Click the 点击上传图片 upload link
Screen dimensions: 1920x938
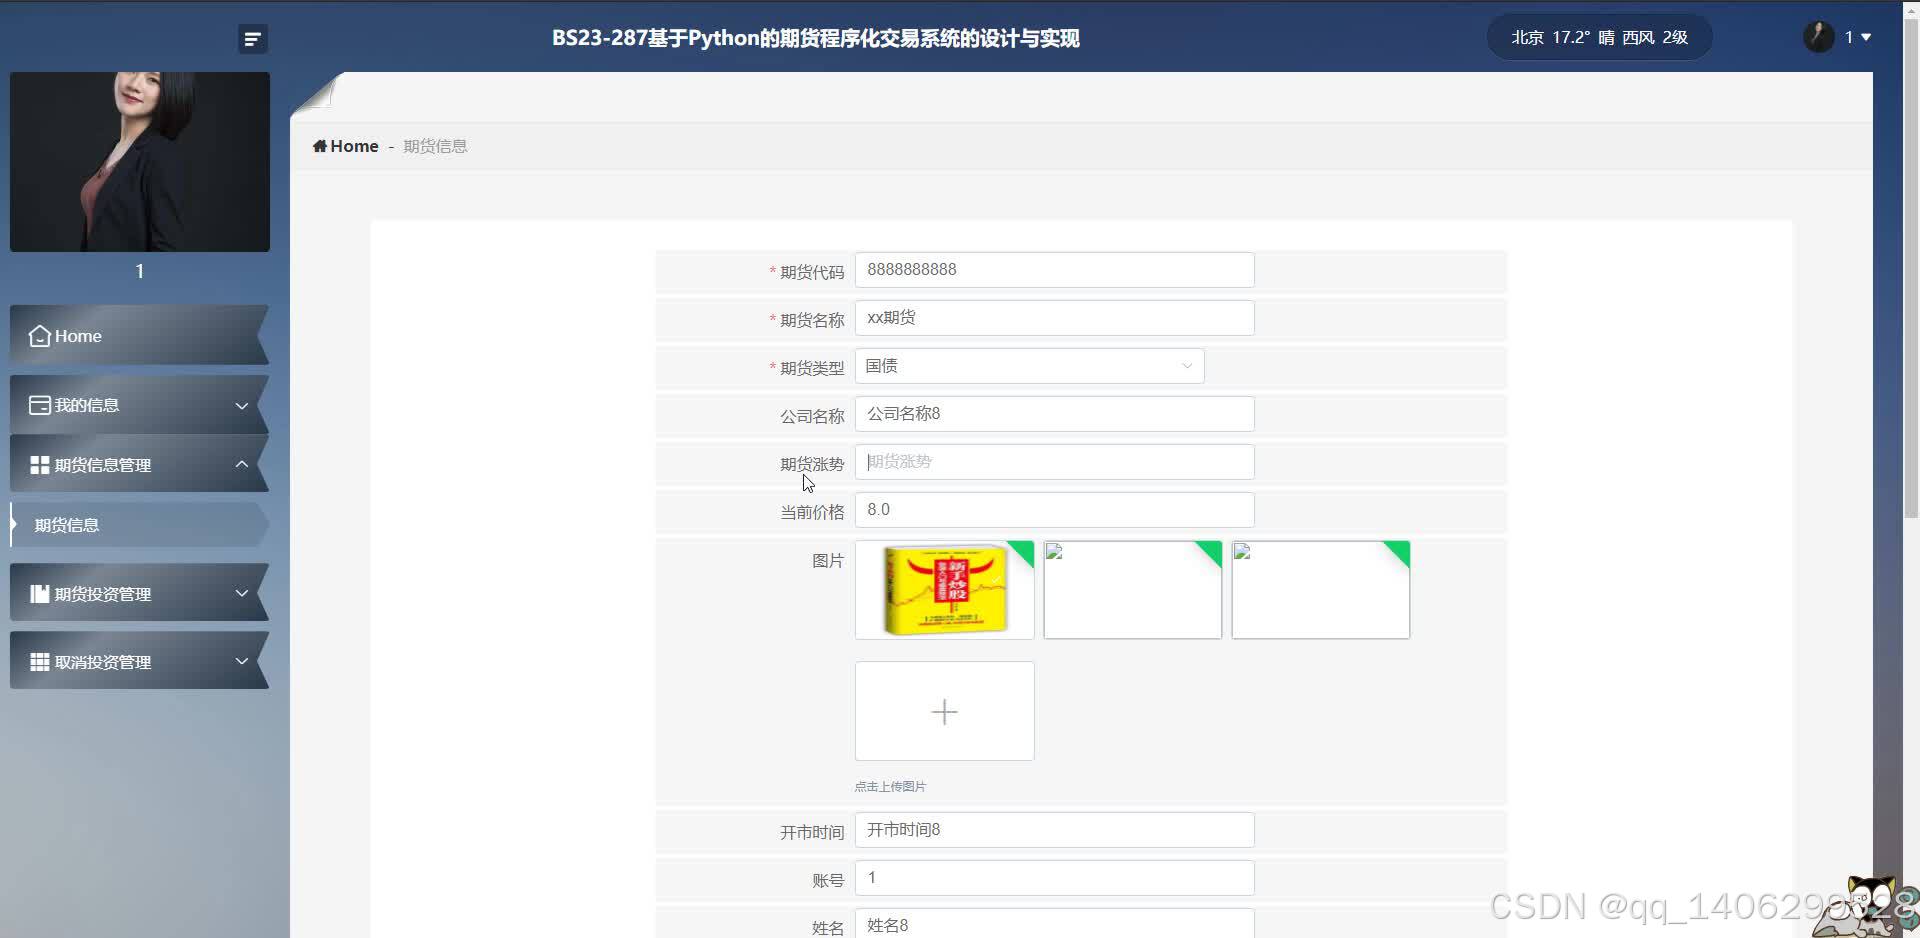pyautogui.click(x=889, y=786)
